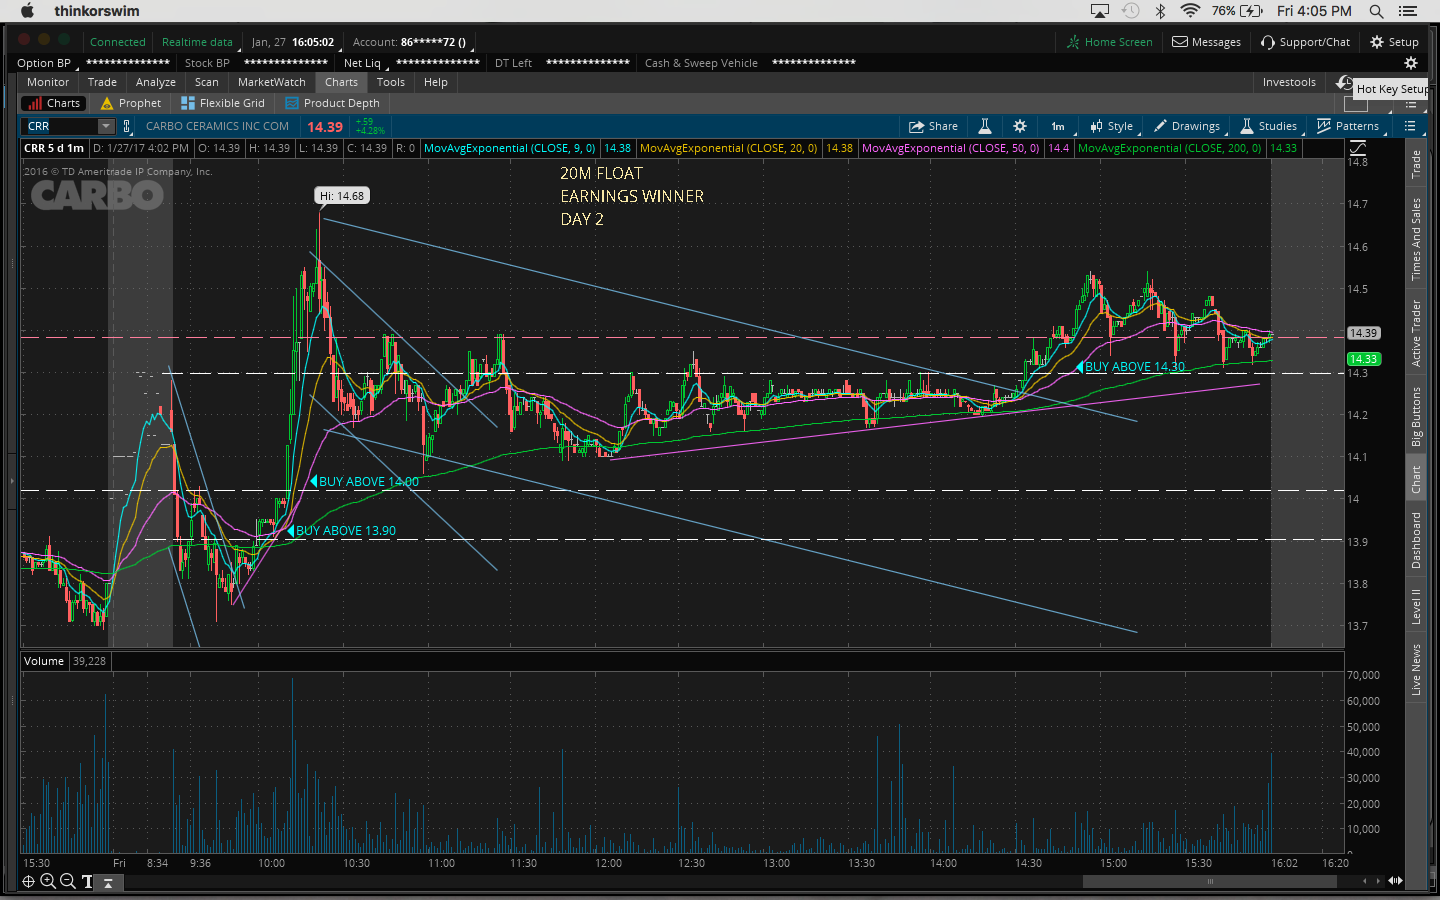Open the Messages button
Image resolution: width=1440 pixels, height=900 pixels.
point(1206,42)
